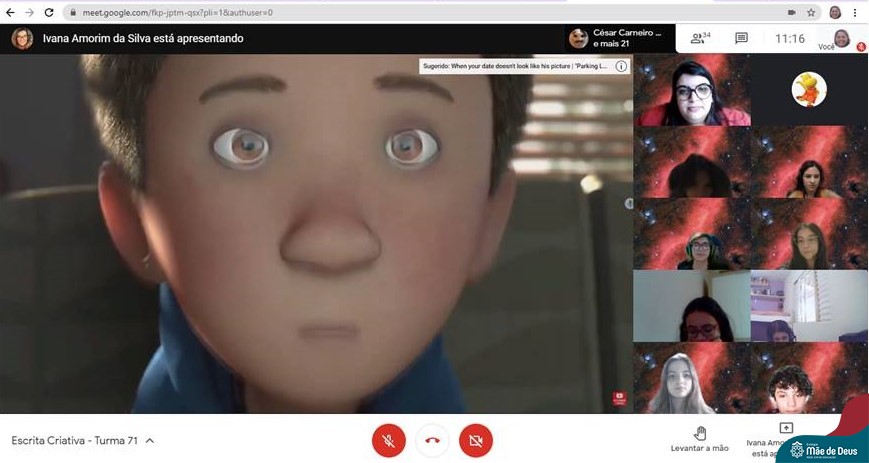Select participant tile with yellow cartoon avatar
Viewport: 869px width, 463px height.
point(809,90)
